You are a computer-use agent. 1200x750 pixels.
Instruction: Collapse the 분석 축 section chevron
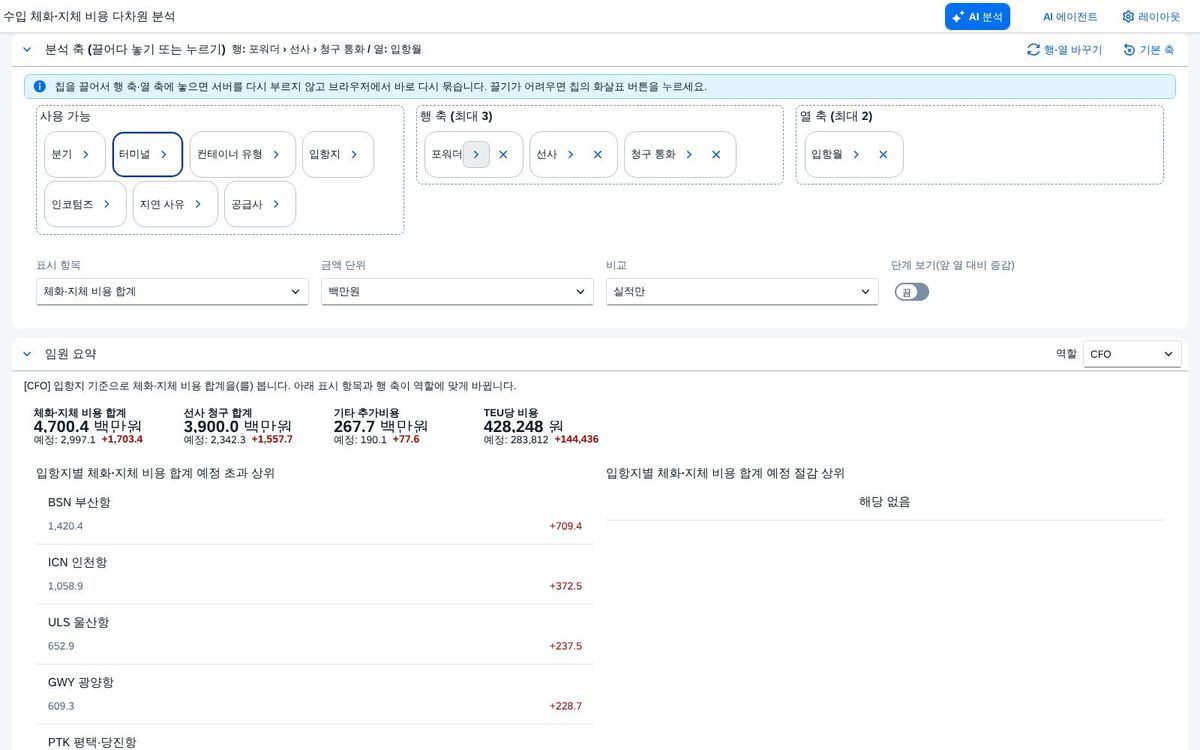(27, 49)
